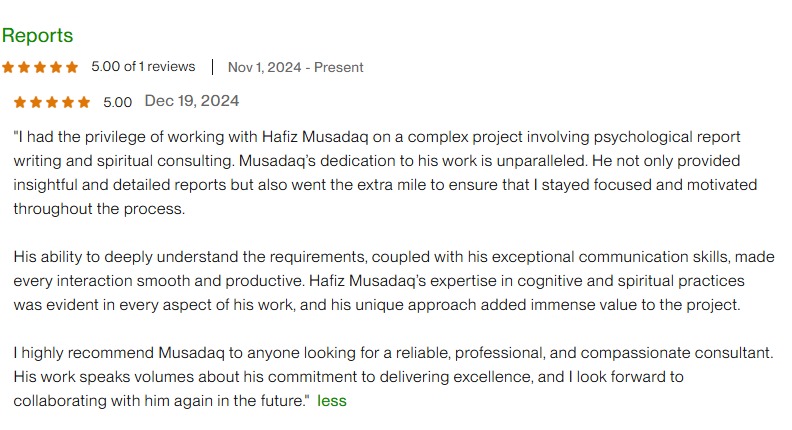Collapse the review with the less link
The height and width of the screenshot is (430, 792).
[332, 401]
